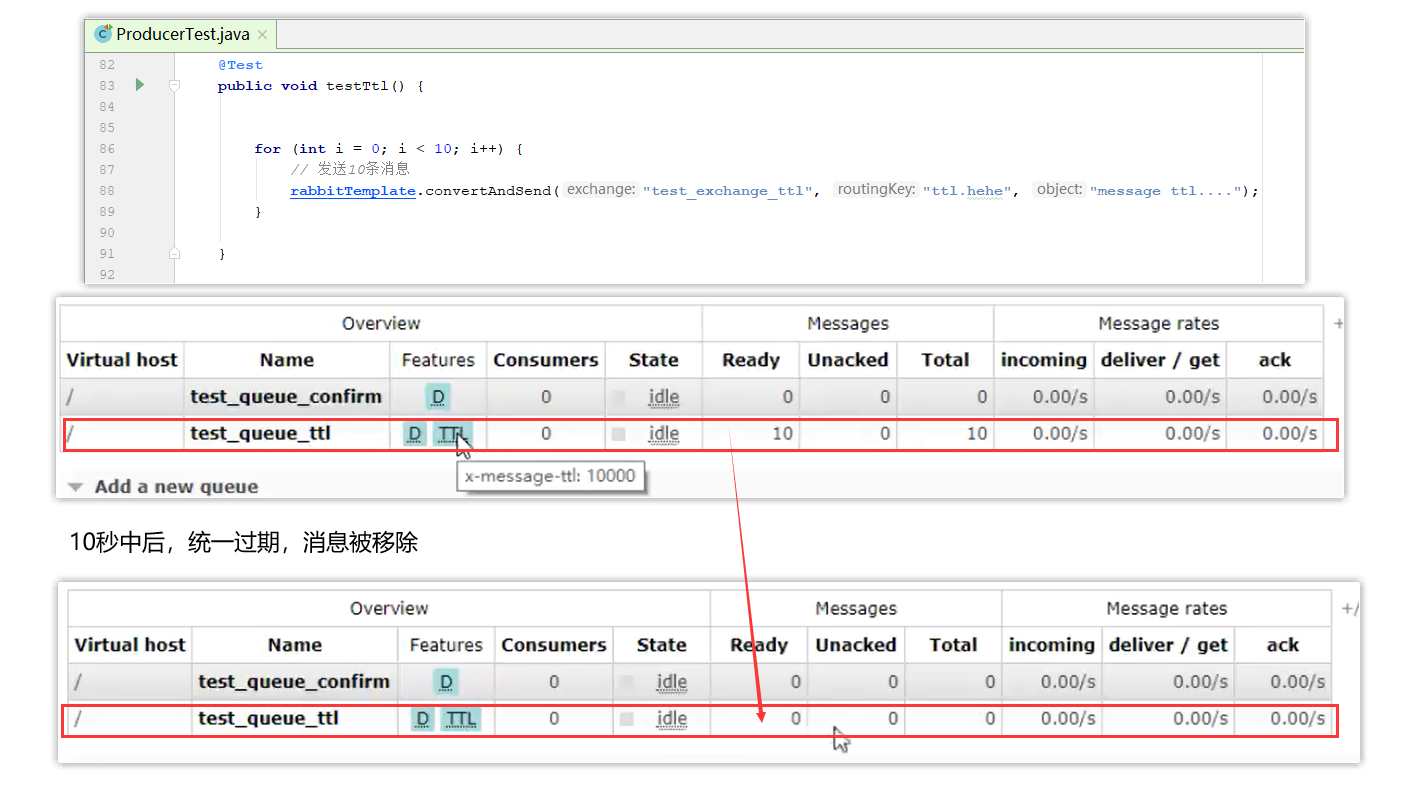Viewport: 1407px width, 788px height.
Task: Click D feature badge of upper test_queue_ttl
Action: click(414, 434)
